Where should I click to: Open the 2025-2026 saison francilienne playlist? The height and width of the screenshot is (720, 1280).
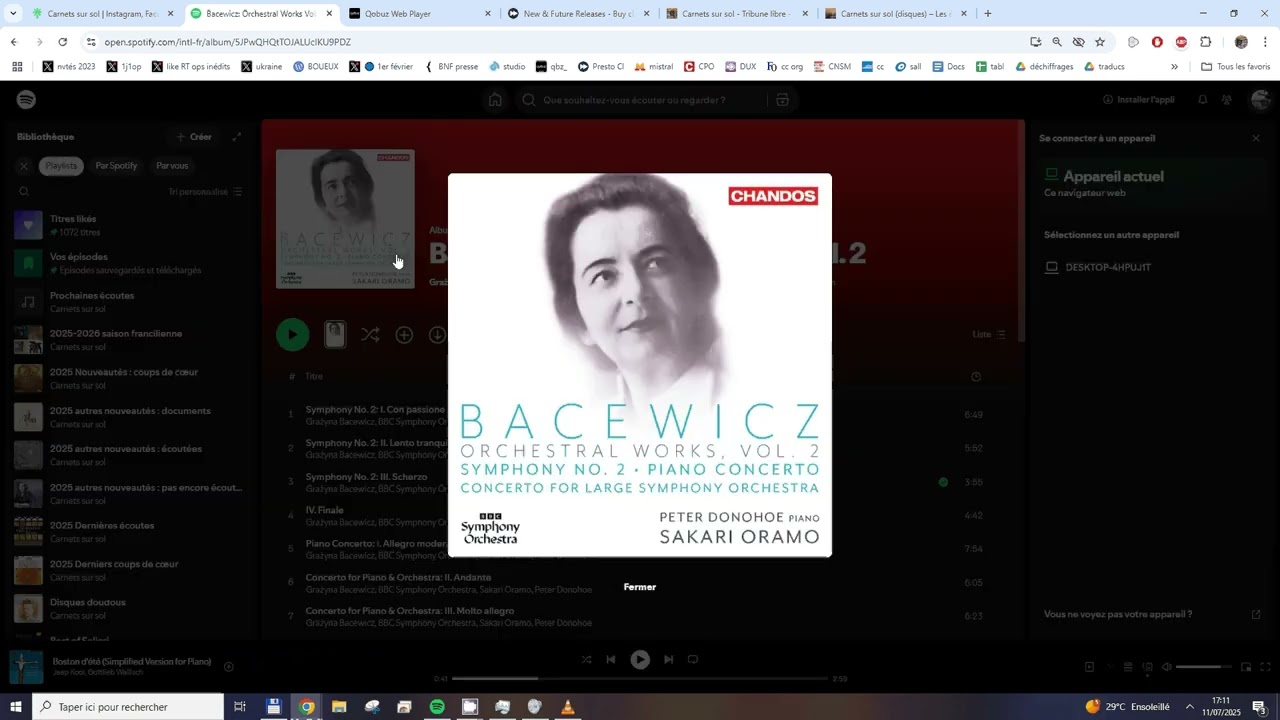coord(130,340)
